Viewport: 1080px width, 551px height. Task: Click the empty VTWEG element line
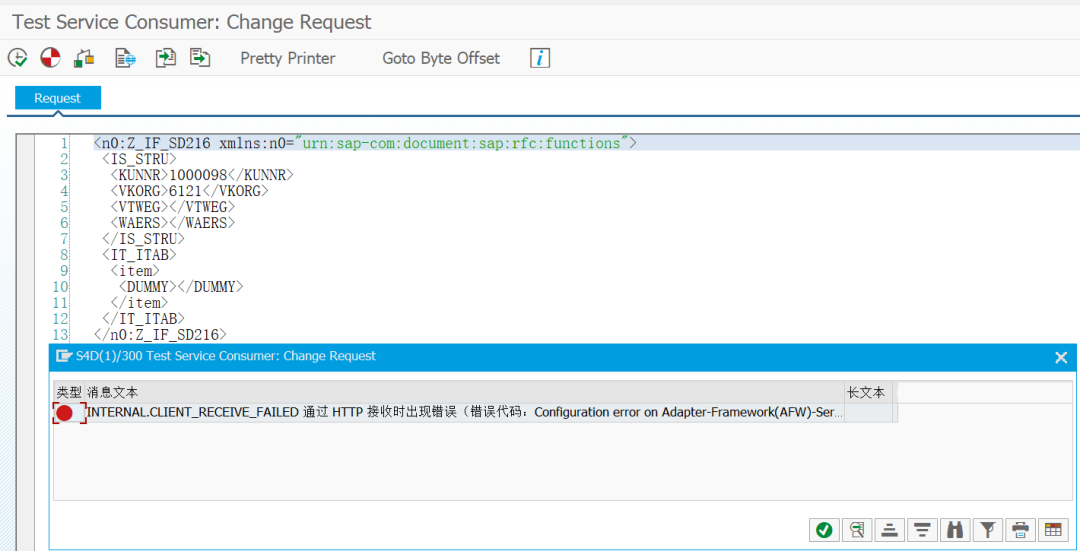tap(173, 207)
